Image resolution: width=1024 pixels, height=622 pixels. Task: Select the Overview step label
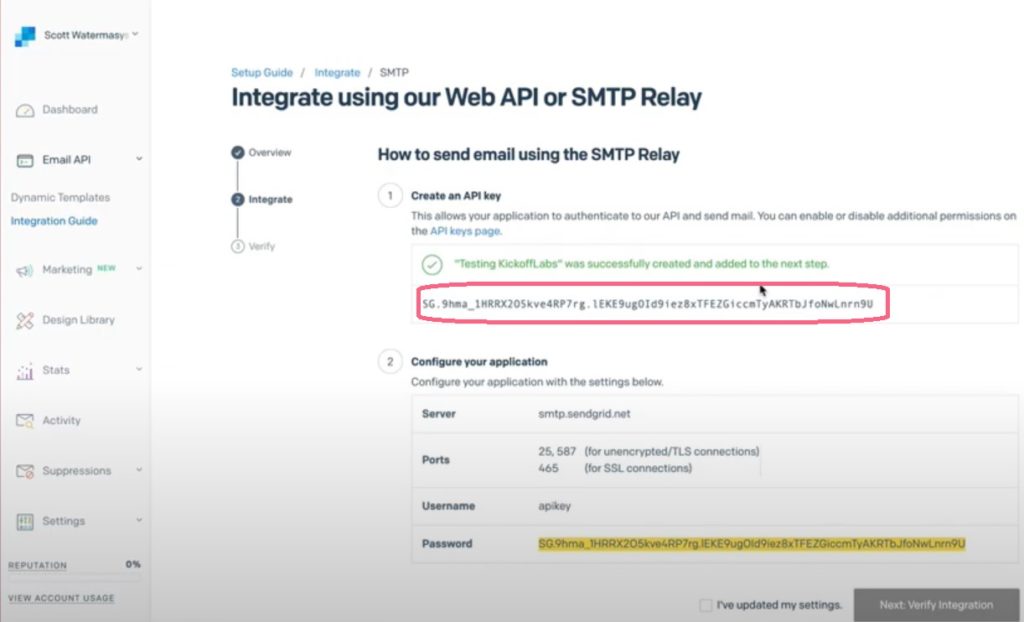[x=270, y=152]
